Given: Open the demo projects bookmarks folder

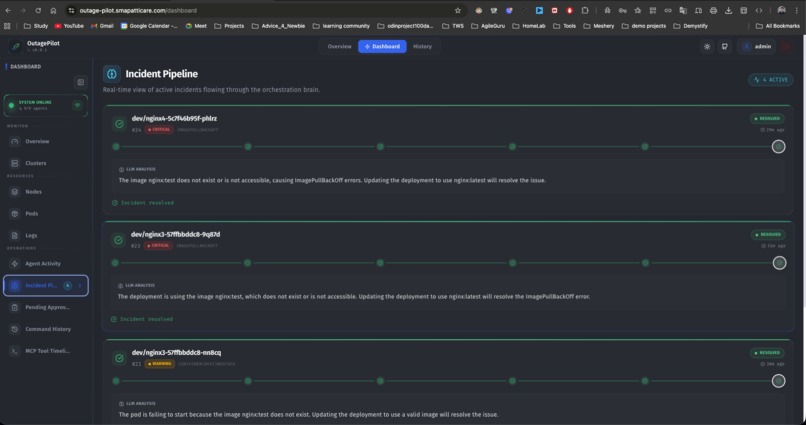Looking at the screenshot, I should [x=644, y=26].
